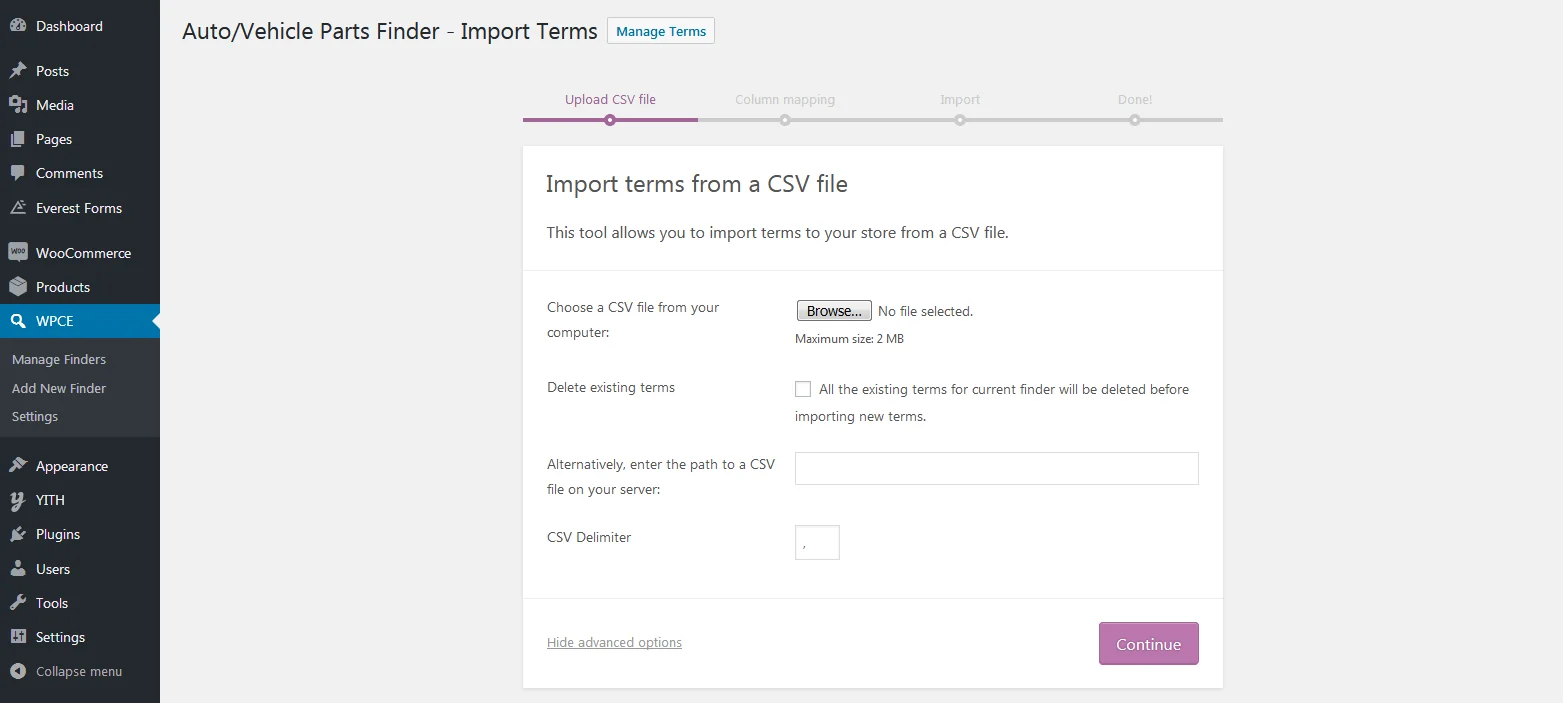
Task: Click Hide advanced options link
Action: tap(614, 642)
